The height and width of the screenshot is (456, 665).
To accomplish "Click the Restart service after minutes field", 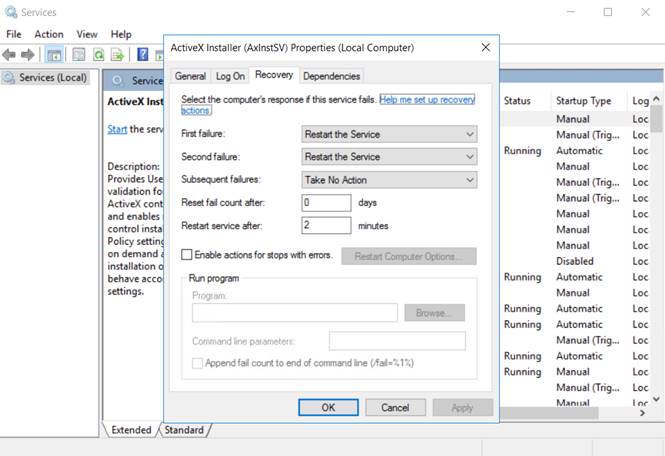I will pyautogui.click(x=326, y=225).
